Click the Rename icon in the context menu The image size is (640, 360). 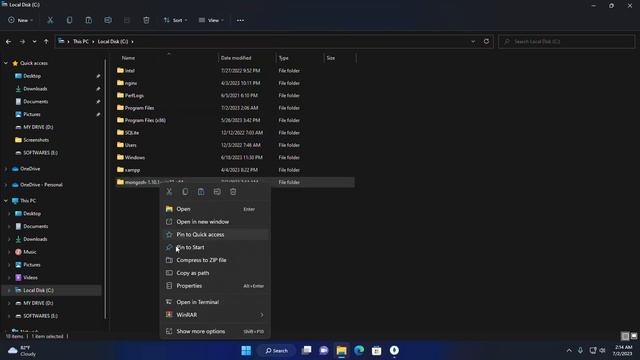tap(217, 192)
